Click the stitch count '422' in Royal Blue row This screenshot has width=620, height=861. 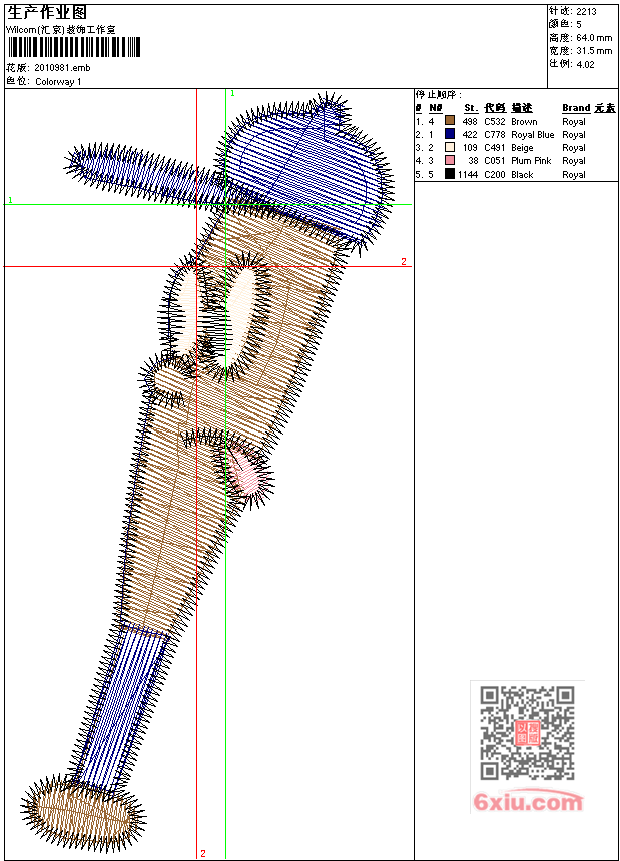click(x=470, y=135)
